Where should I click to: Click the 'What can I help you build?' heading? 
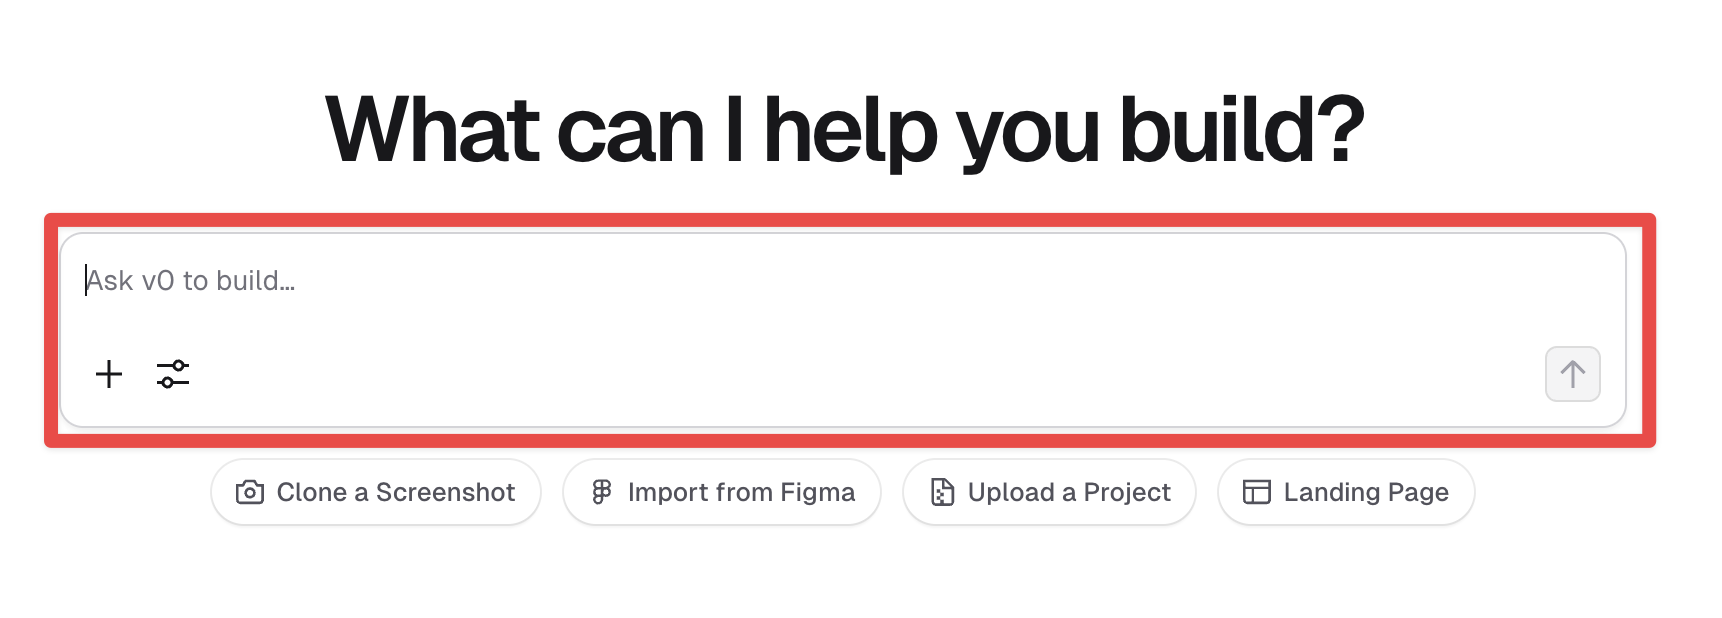[845, 130]
